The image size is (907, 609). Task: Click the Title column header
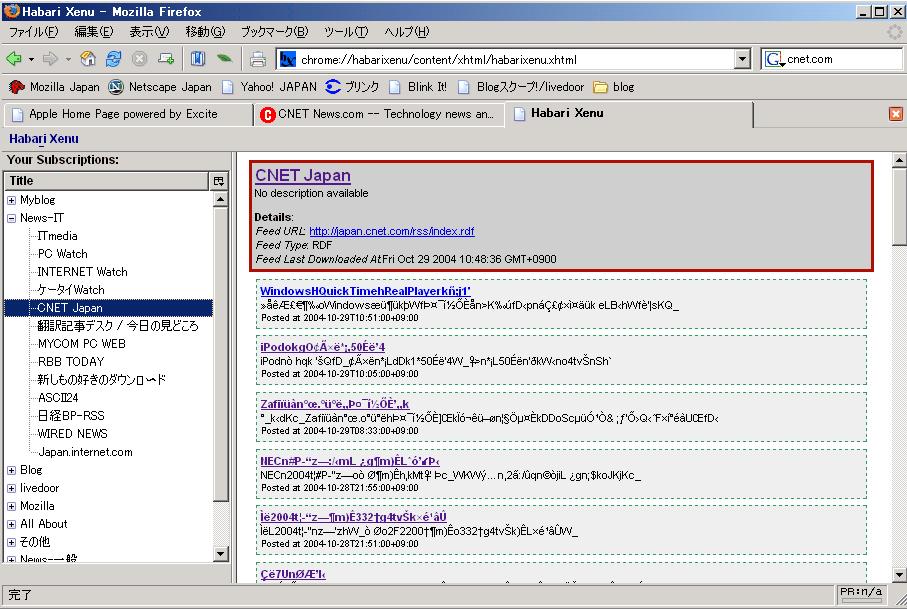(106, 181)
